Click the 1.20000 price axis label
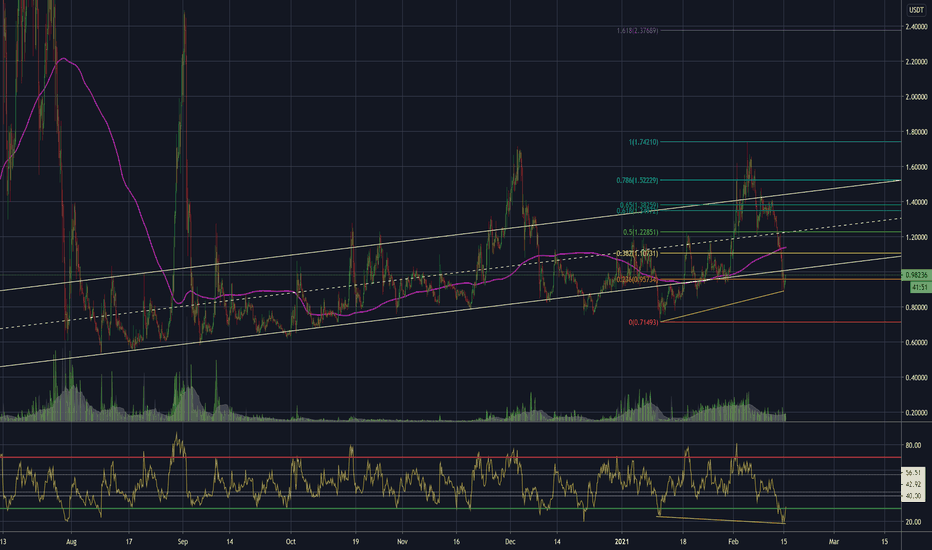 coord(916,237)
